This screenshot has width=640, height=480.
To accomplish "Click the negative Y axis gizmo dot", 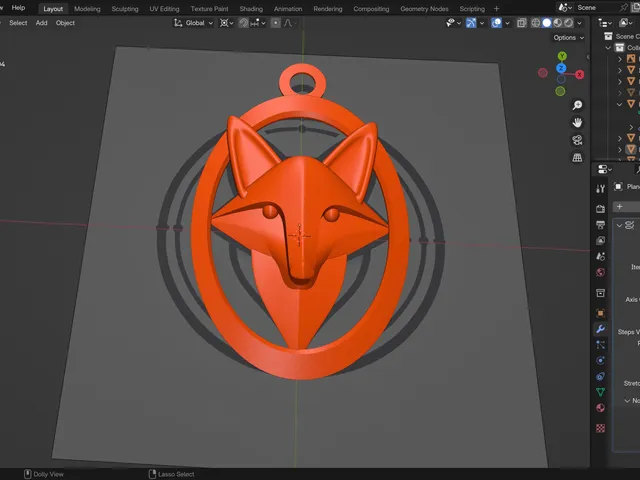I will pyautogui.click(x=560, y=91).
